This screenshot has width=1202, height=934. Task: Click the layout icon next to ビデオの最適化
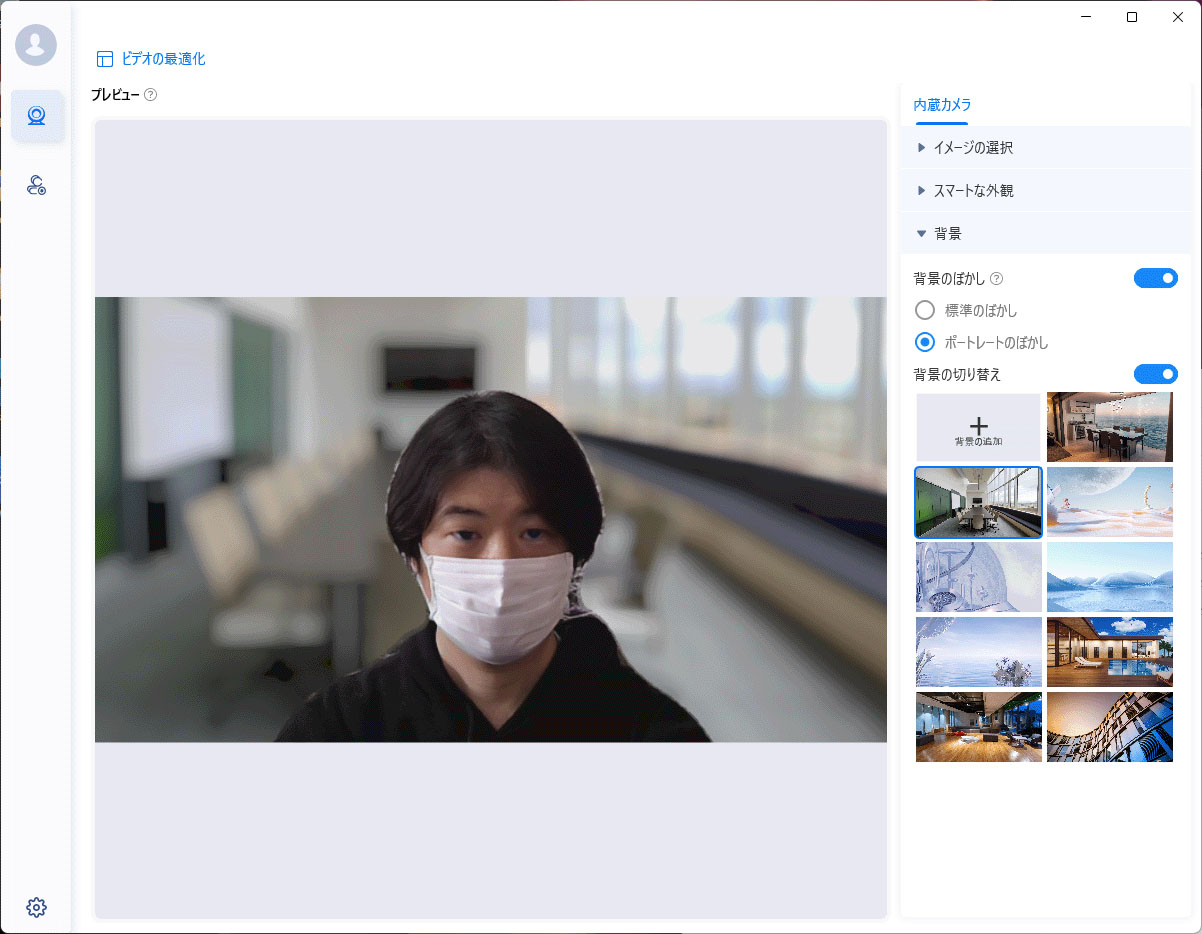[105, 58]
